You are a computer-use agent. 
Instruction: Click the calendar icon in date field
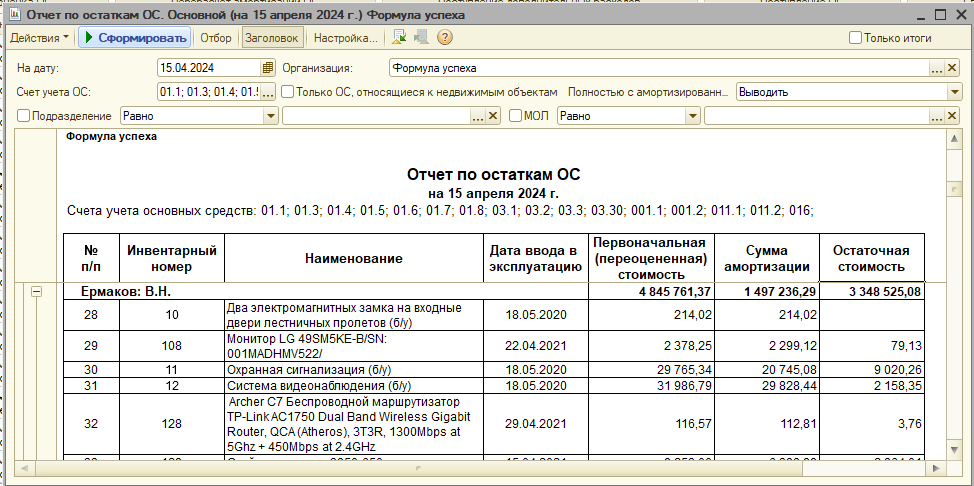click(267, 68)
